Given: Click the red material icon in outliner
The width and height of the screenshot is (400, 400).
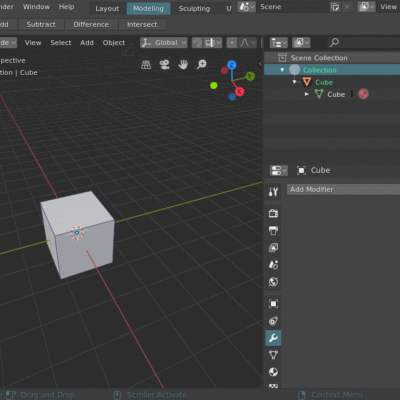Looking at the screenshot, I should [x=363, y=94].
